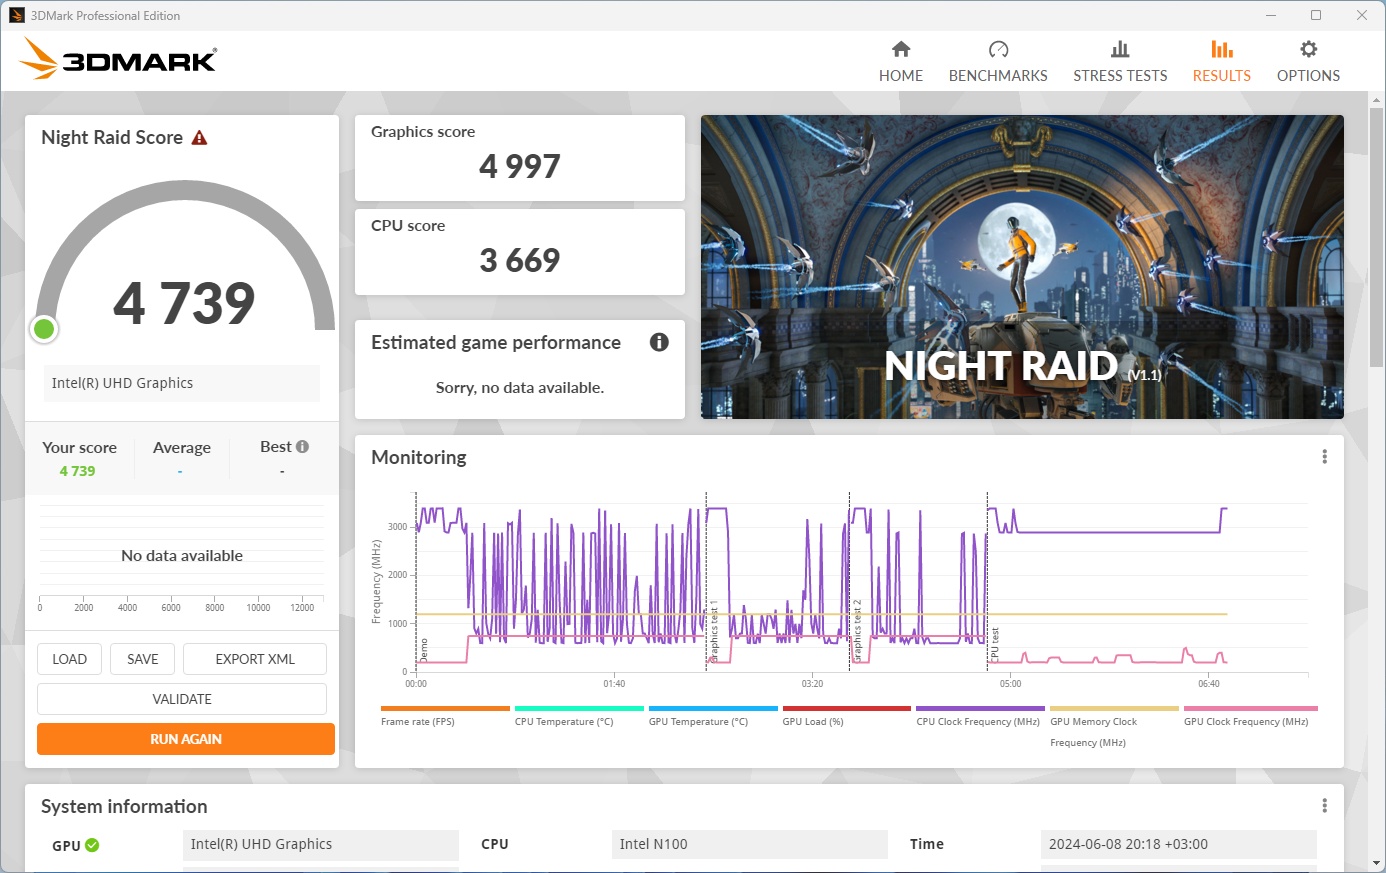This screenshot has width=1386, height=873.
Task: Click the Average score label
Action: tap(182, 448)
